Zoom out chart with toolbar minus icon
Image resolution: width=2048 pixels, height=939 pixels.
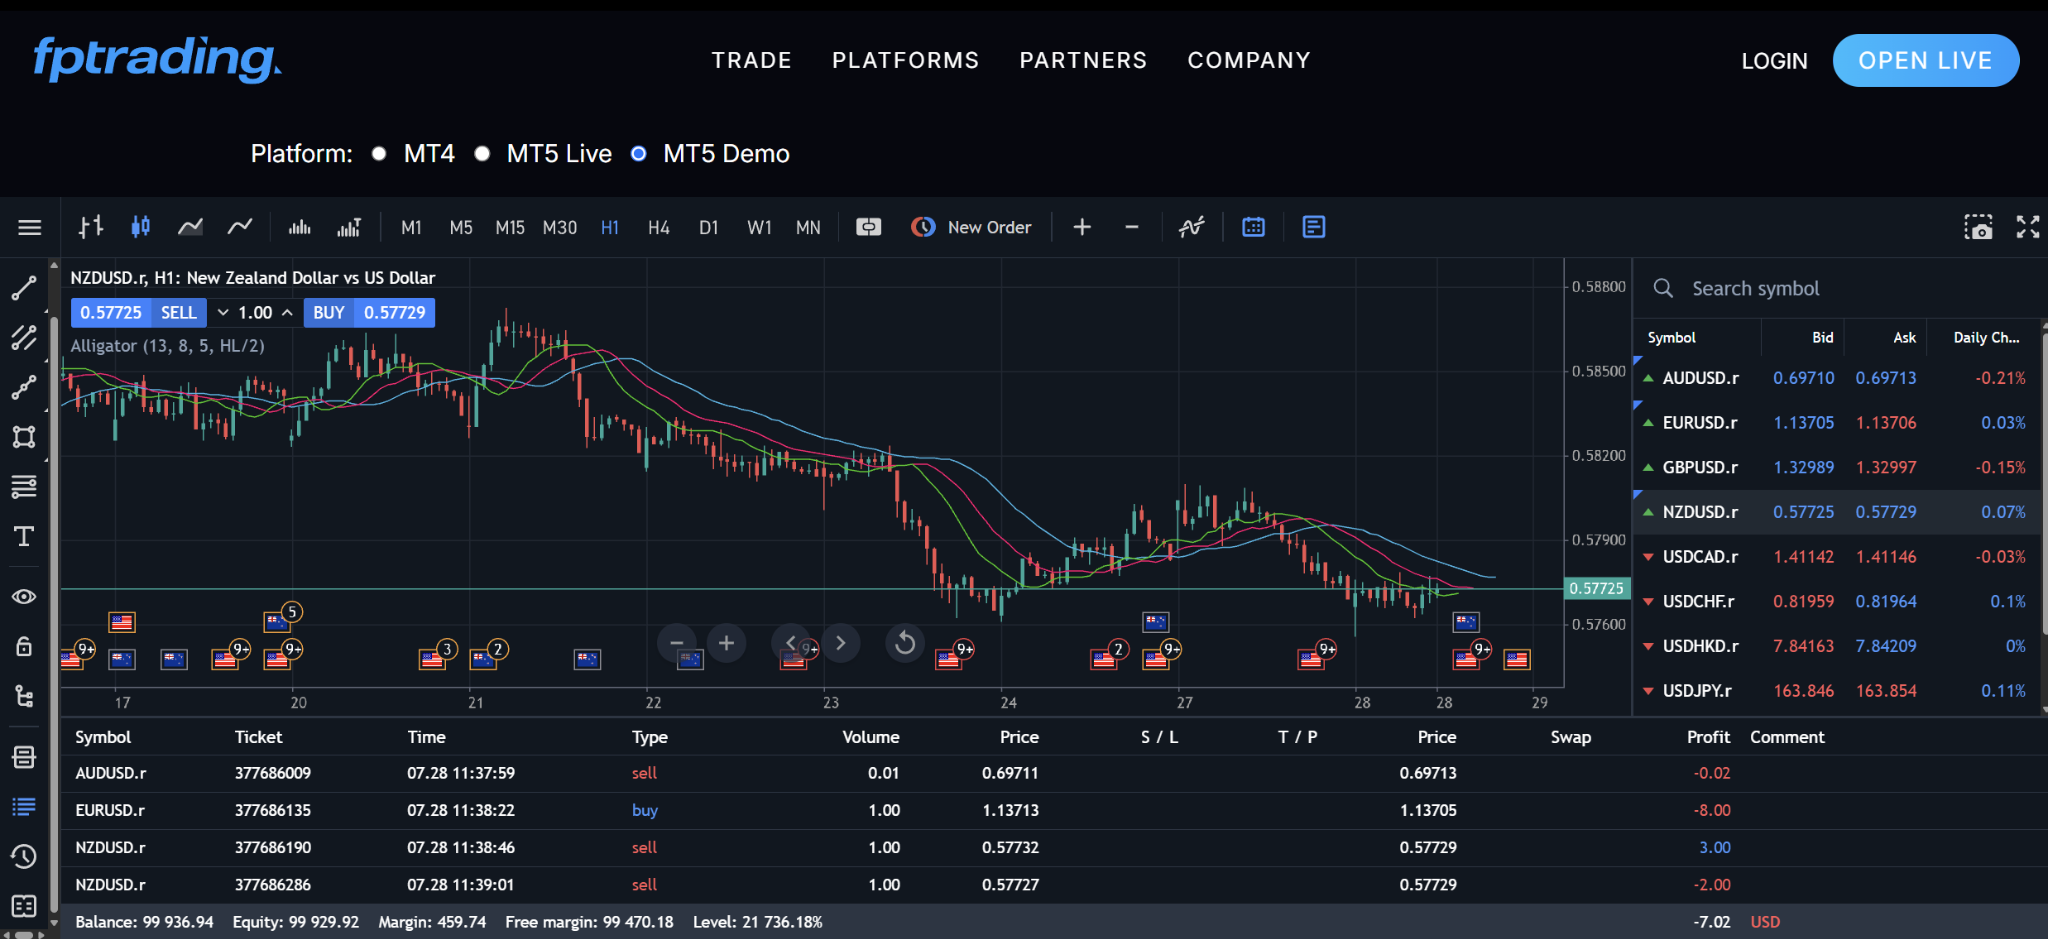coord(1132,227)
